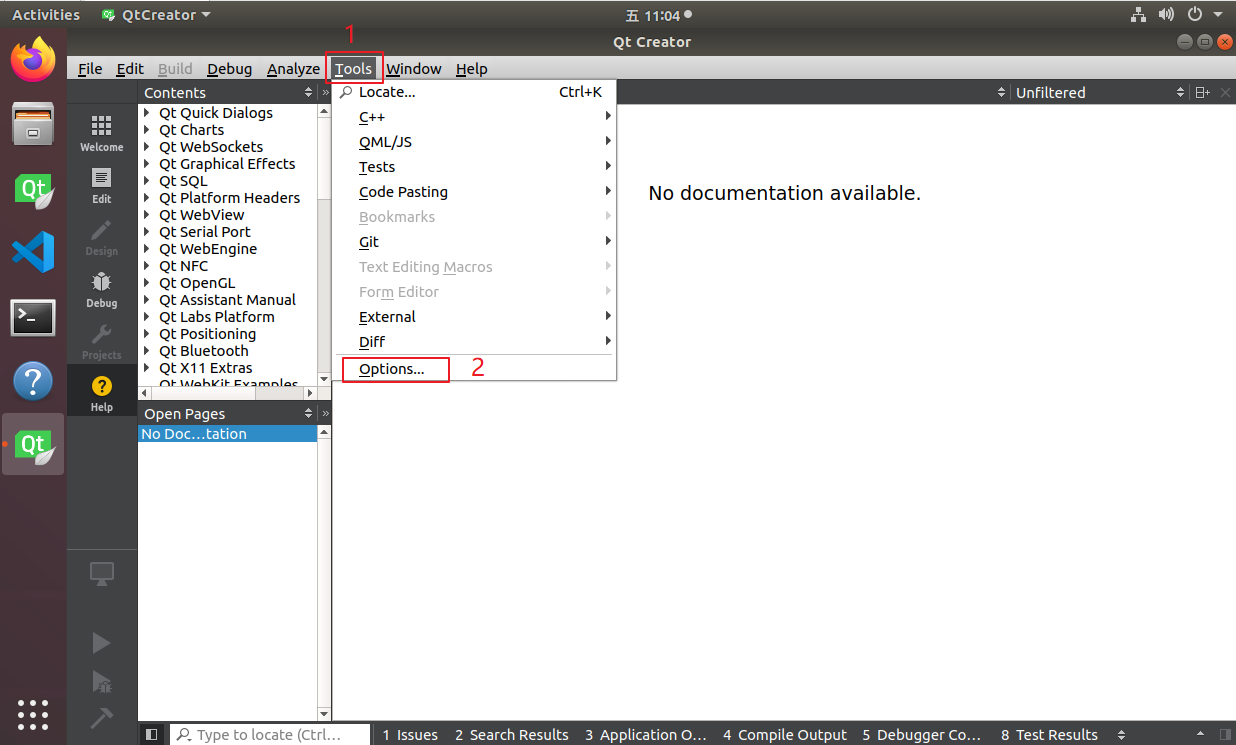Expand the QML/JS submenu
Image resolution: width=1236 pixels, height=745 pixels.
click(x=475, y=142)
